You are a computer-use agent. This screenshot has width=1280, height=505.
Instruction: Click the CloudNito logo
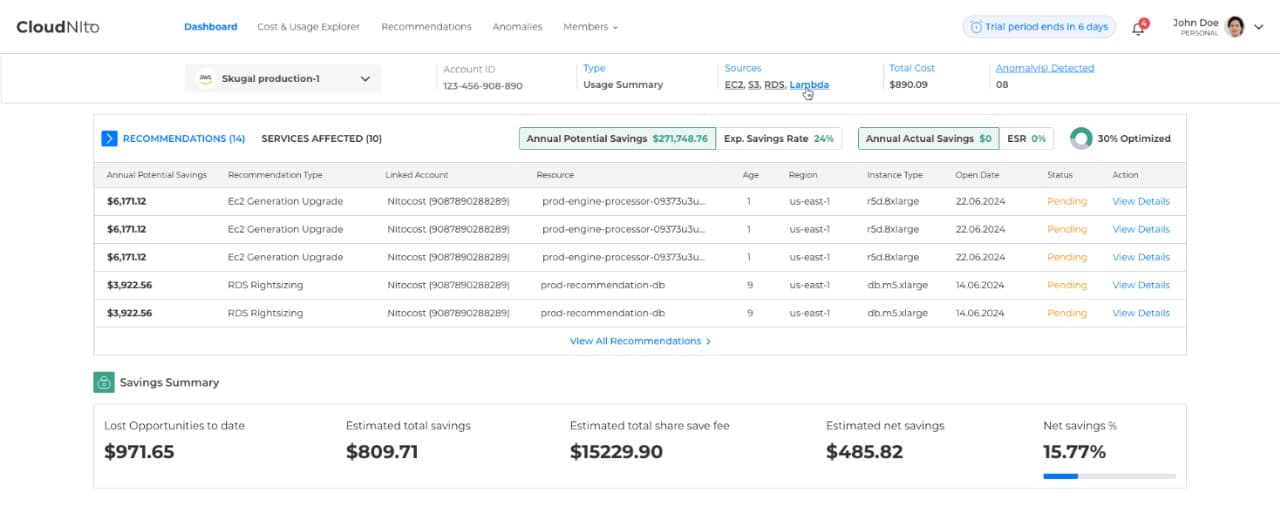coord(57,27)
